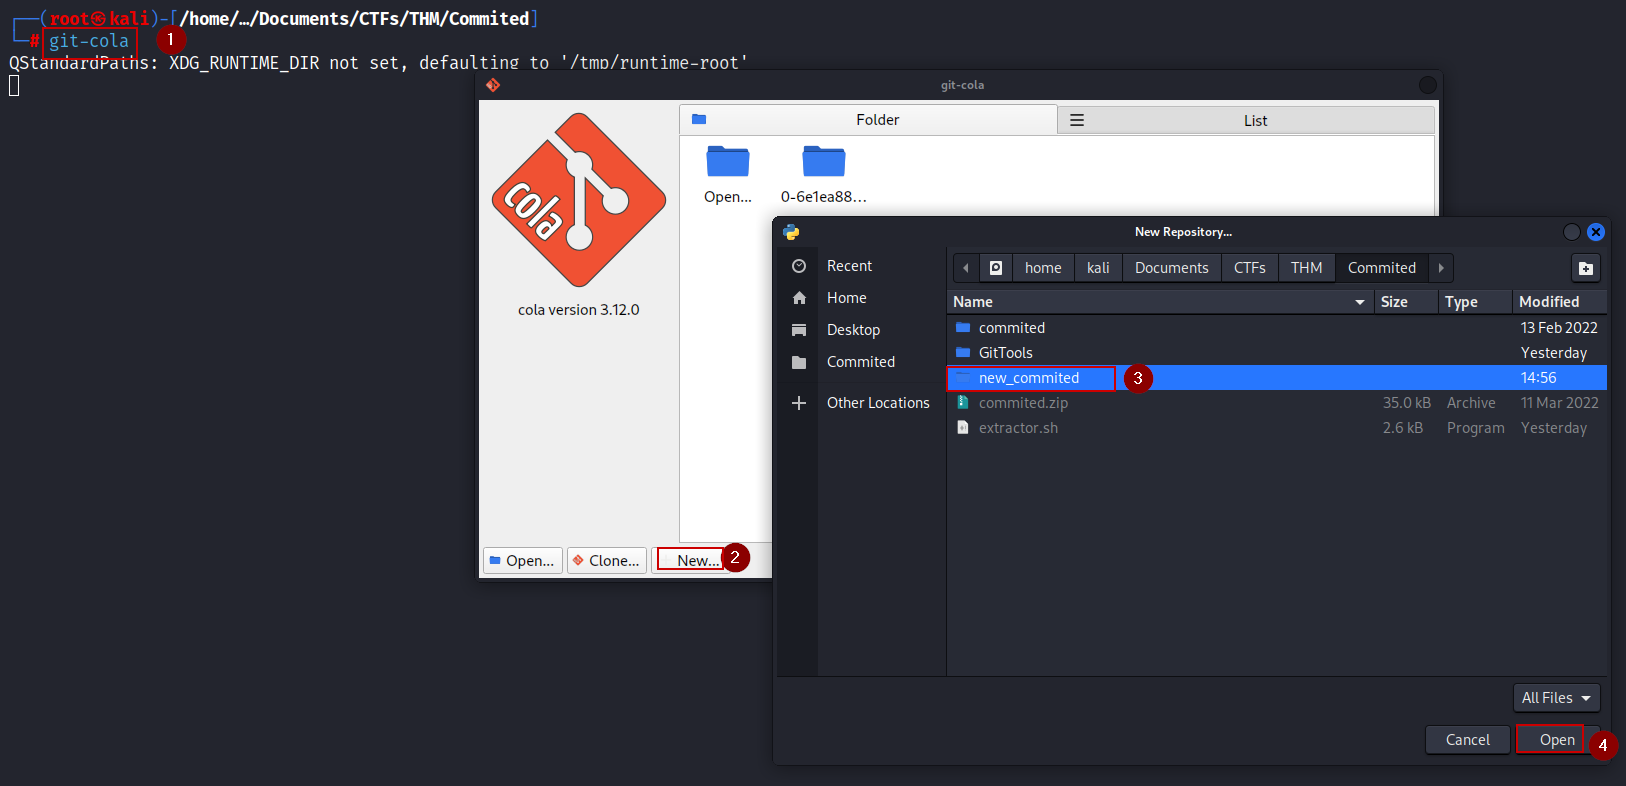Screen dimensions: 1626x786
Task: Click the commited.zip file row
Action: click(x=1277, y=403)
